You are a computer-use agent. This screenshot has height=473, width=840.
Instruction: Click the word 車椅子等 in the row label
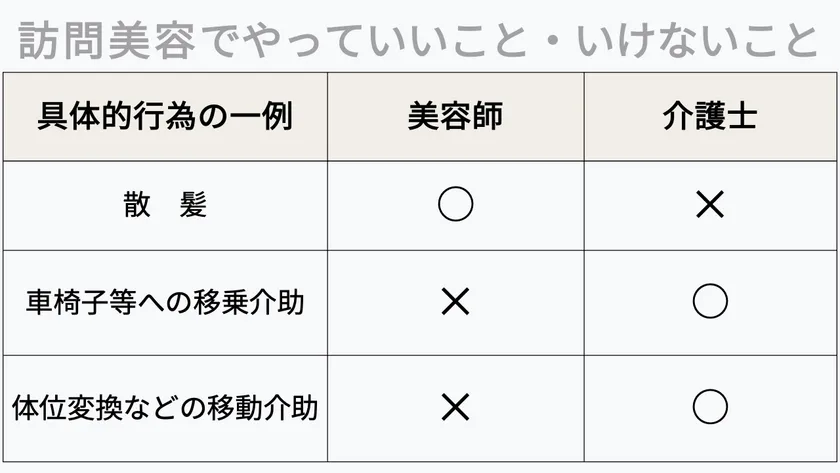point(77,302)
